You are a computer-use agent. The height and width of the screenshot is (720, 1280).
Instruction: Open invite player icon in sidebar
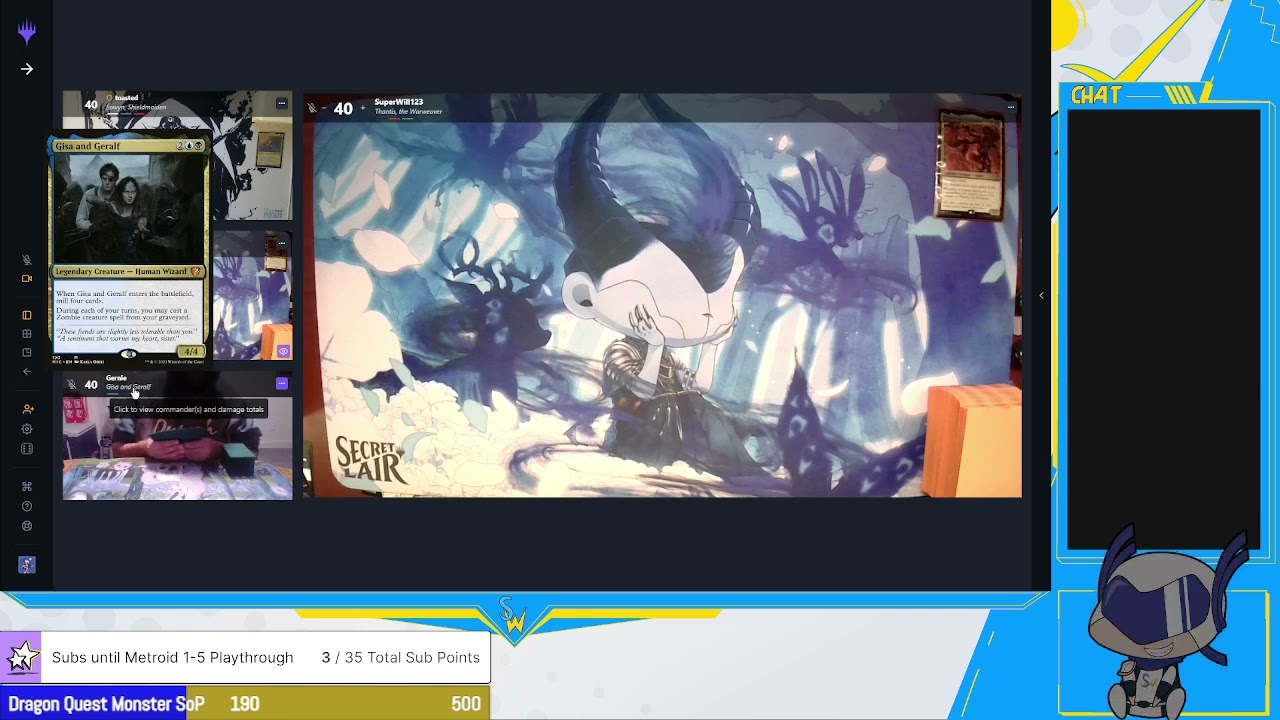click(27, 410)
